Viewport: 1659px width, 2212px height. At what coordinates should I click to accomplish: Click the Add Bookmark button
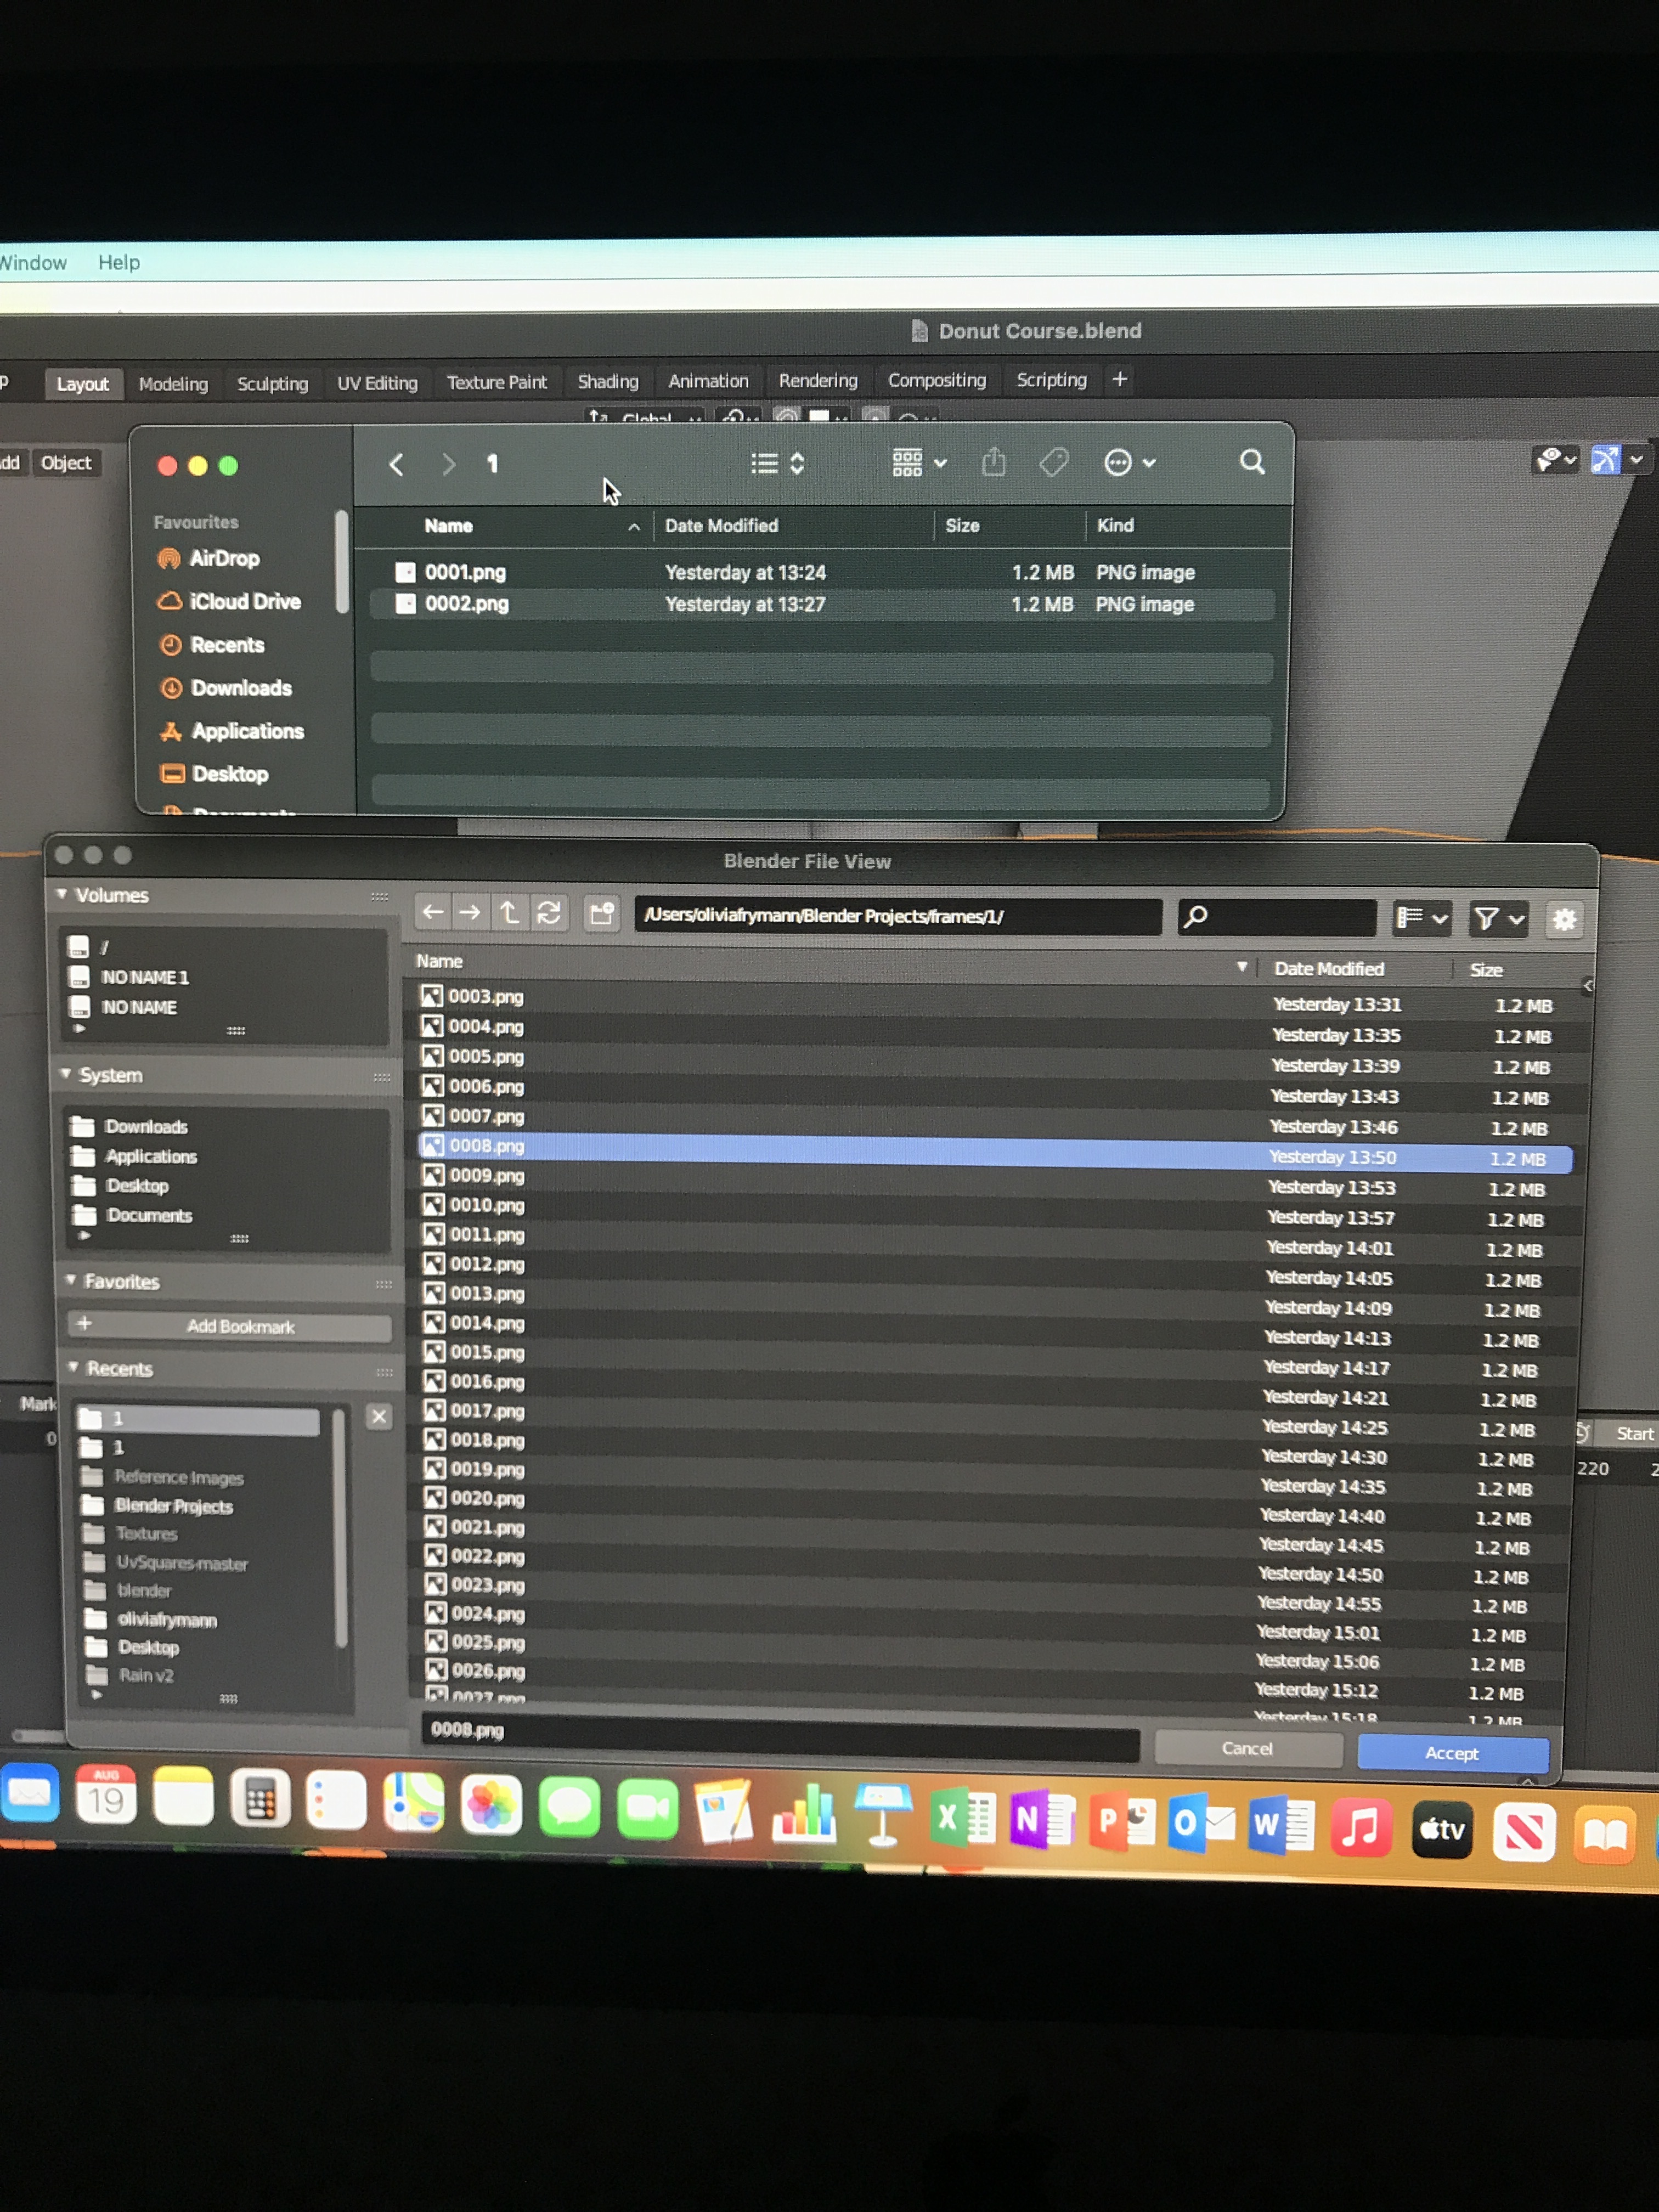230,1326
